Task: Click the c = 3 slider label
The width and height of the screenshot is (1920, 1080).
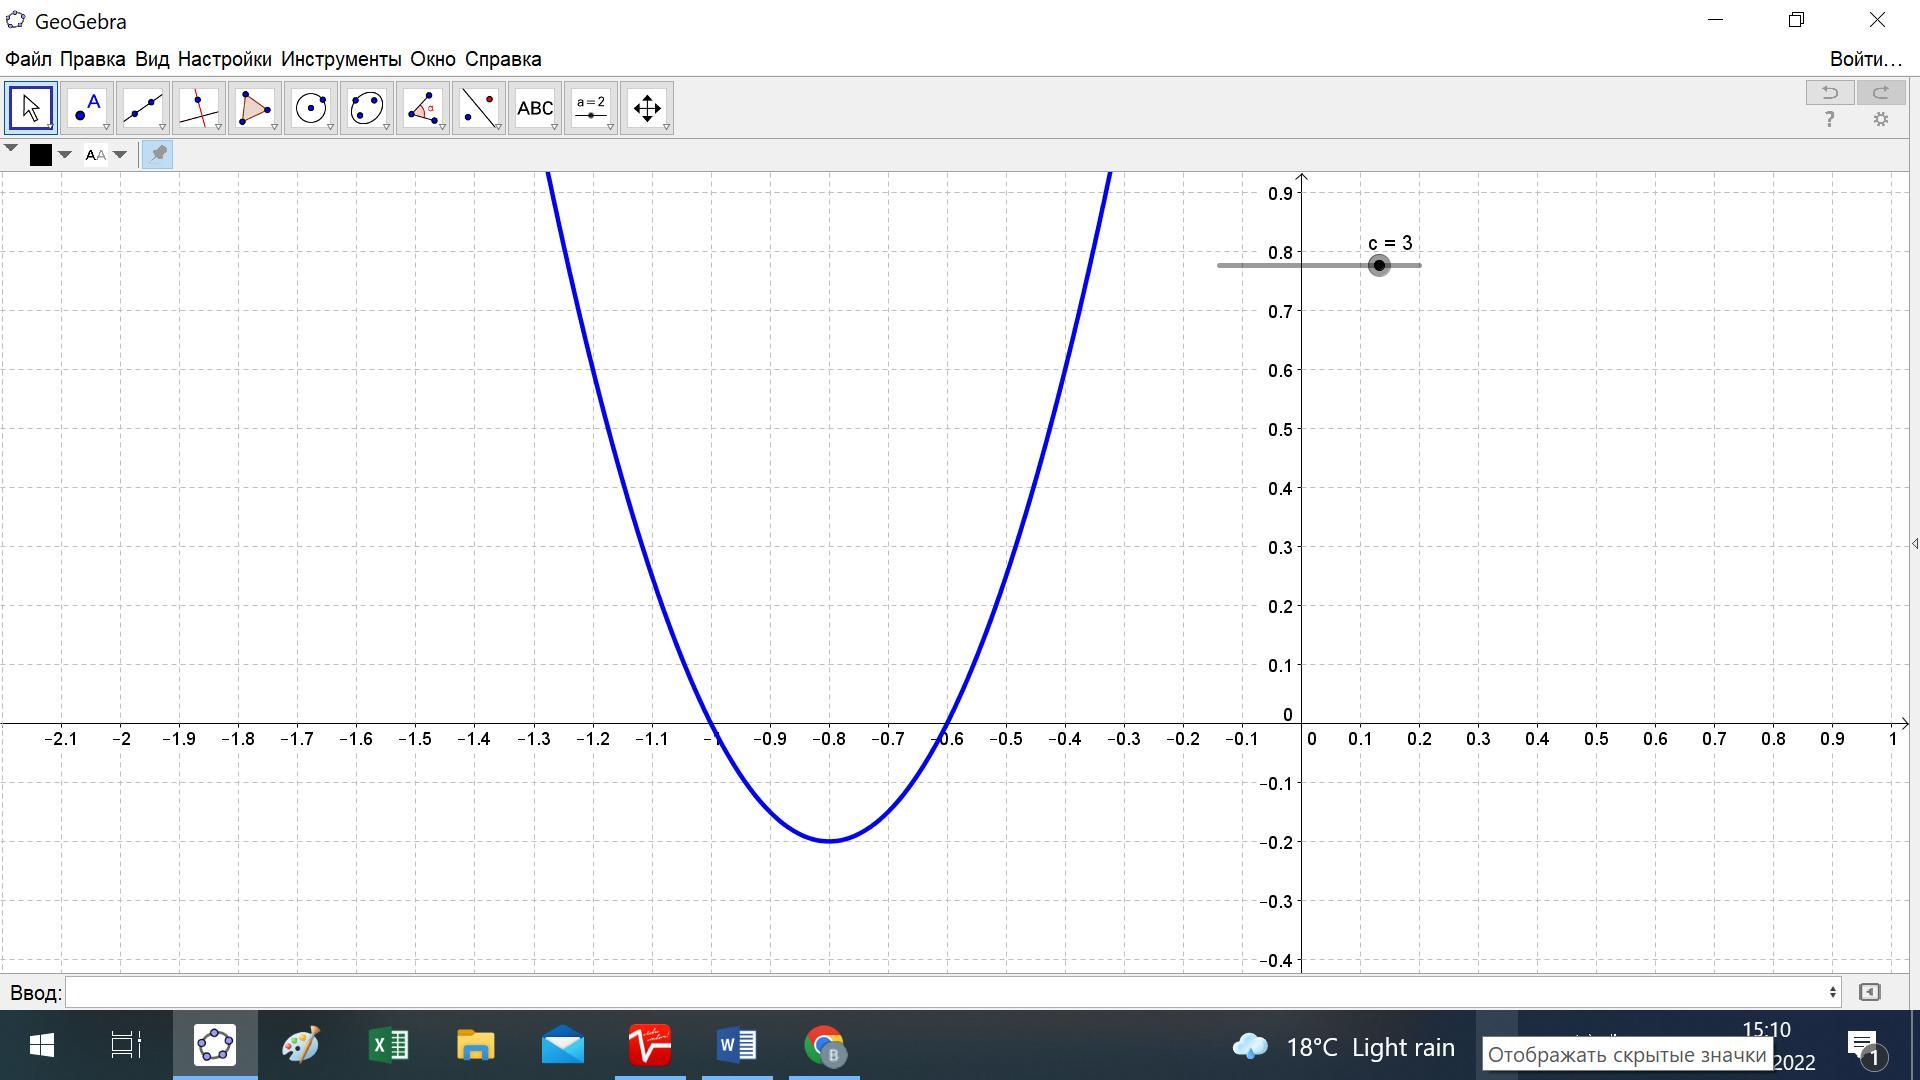Action: click(1390, 243)
